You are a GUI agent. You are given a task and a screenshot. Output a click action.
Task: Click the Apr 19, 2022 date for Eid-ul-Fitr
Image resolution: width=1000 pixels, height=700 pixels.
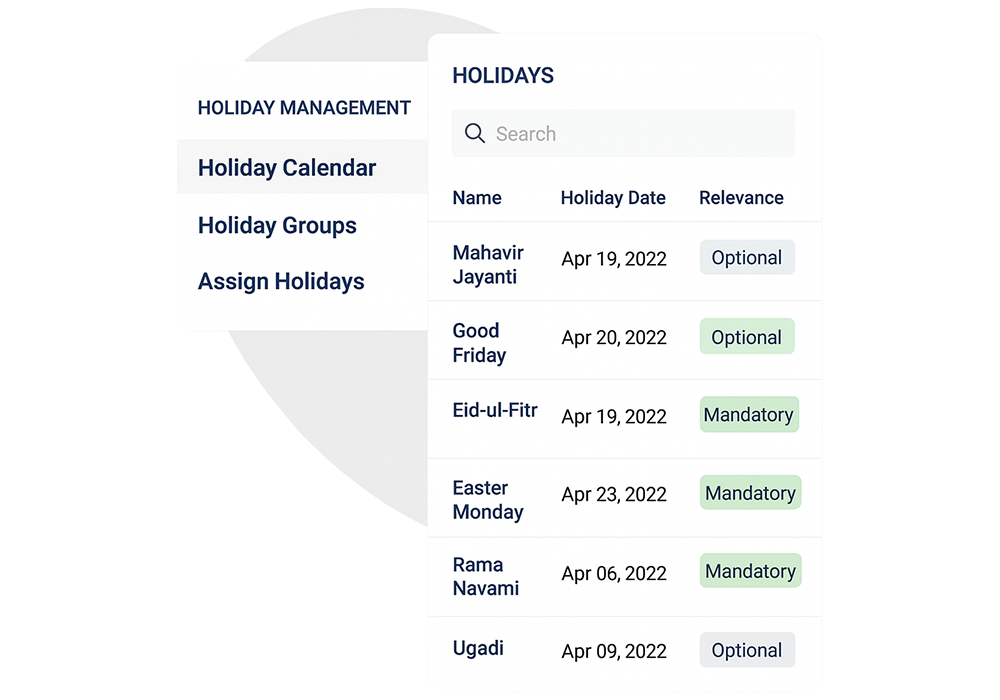click(614, 417)
